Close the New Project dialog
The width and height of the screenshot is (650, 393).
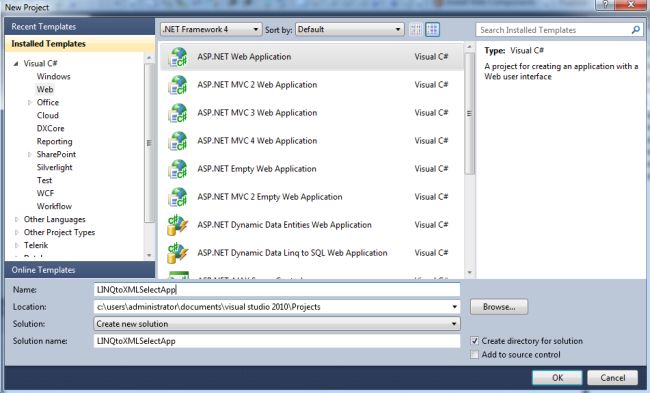[631, 5]
